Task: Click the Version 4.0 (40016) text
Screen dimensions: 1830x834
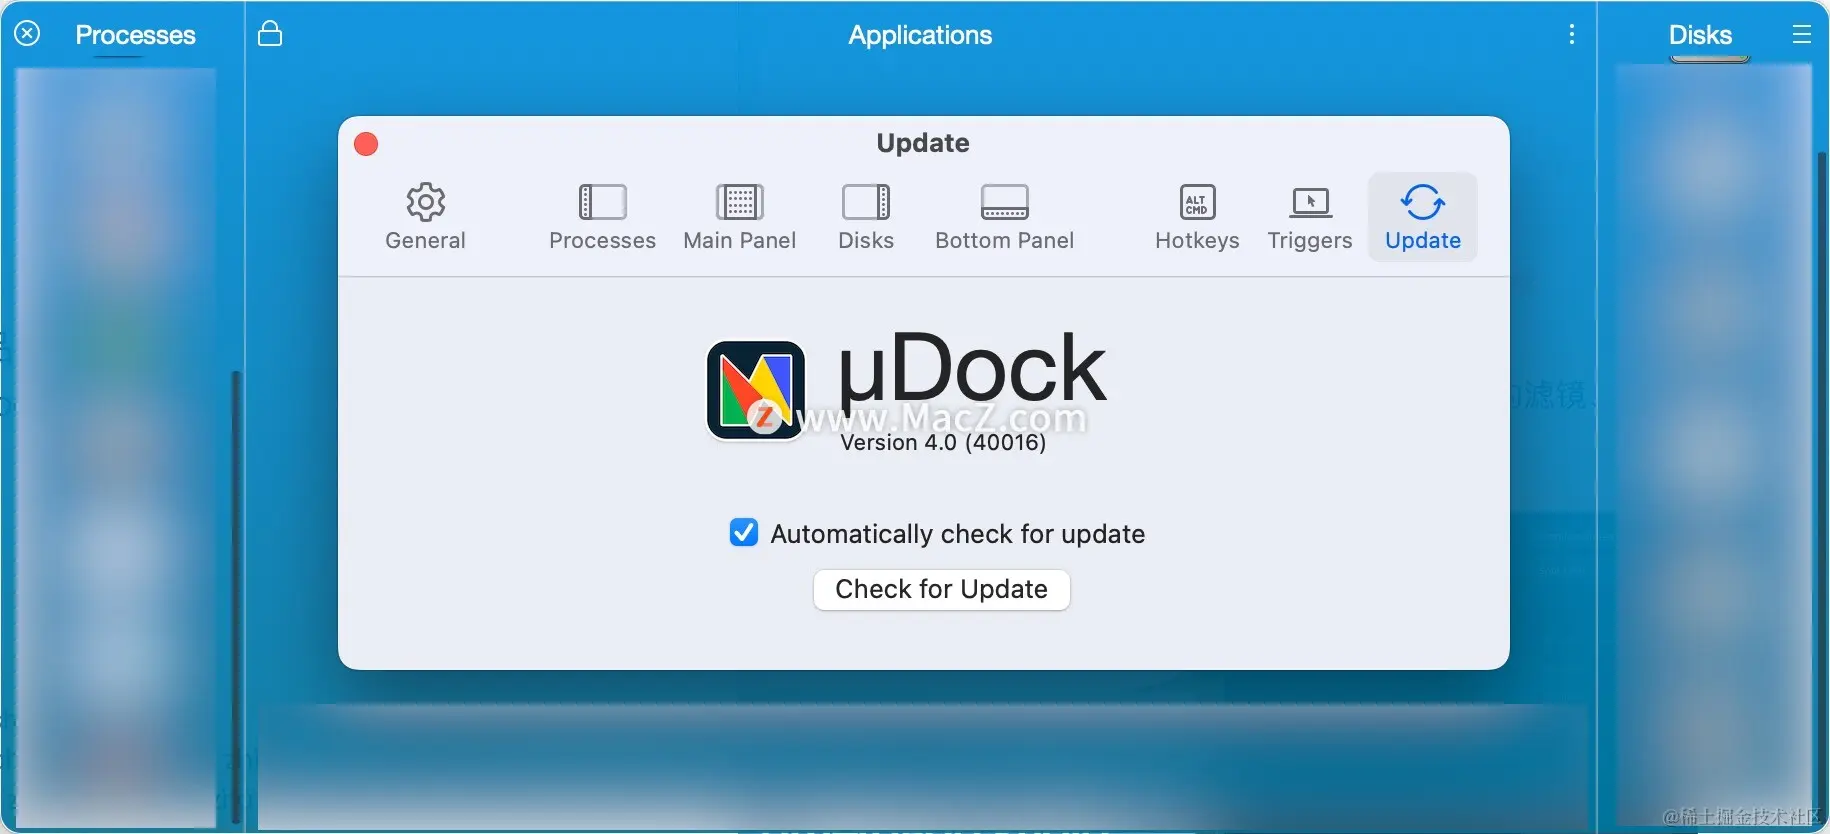Action: pos(943,442)
